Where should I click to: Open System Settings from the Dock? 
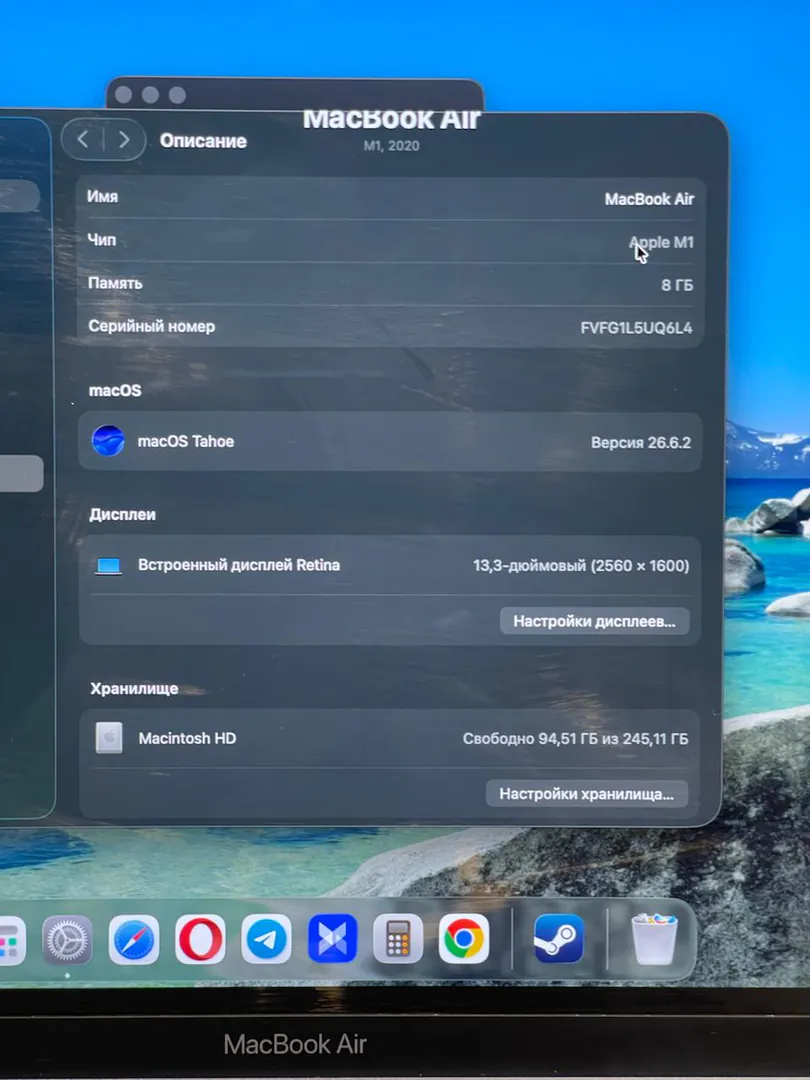point(67,939)
